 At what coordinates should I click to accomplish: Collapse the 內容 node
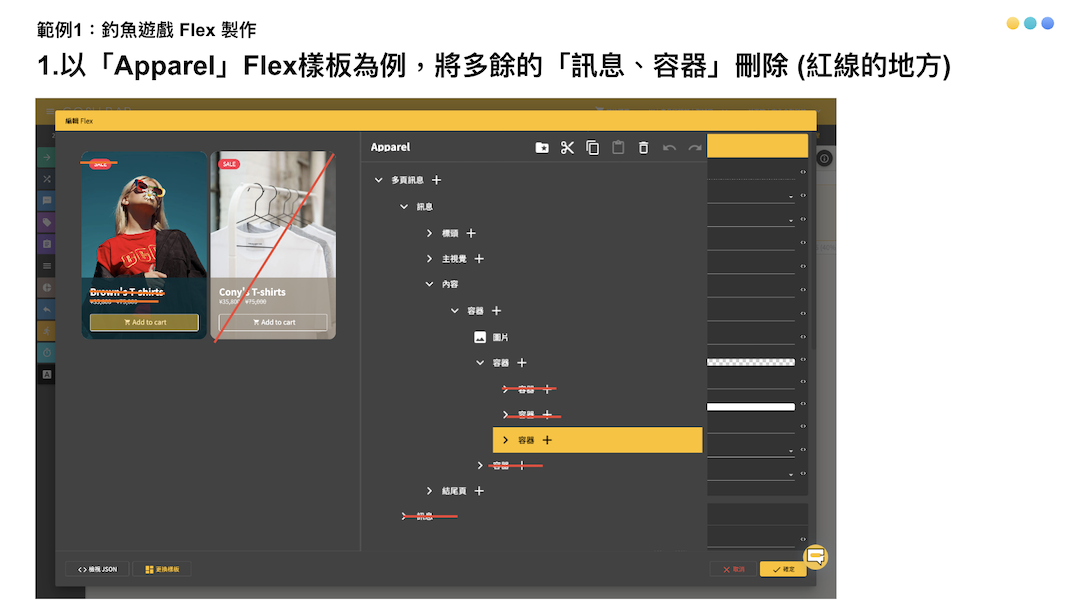pyautogui.click(x=429, y=284)
